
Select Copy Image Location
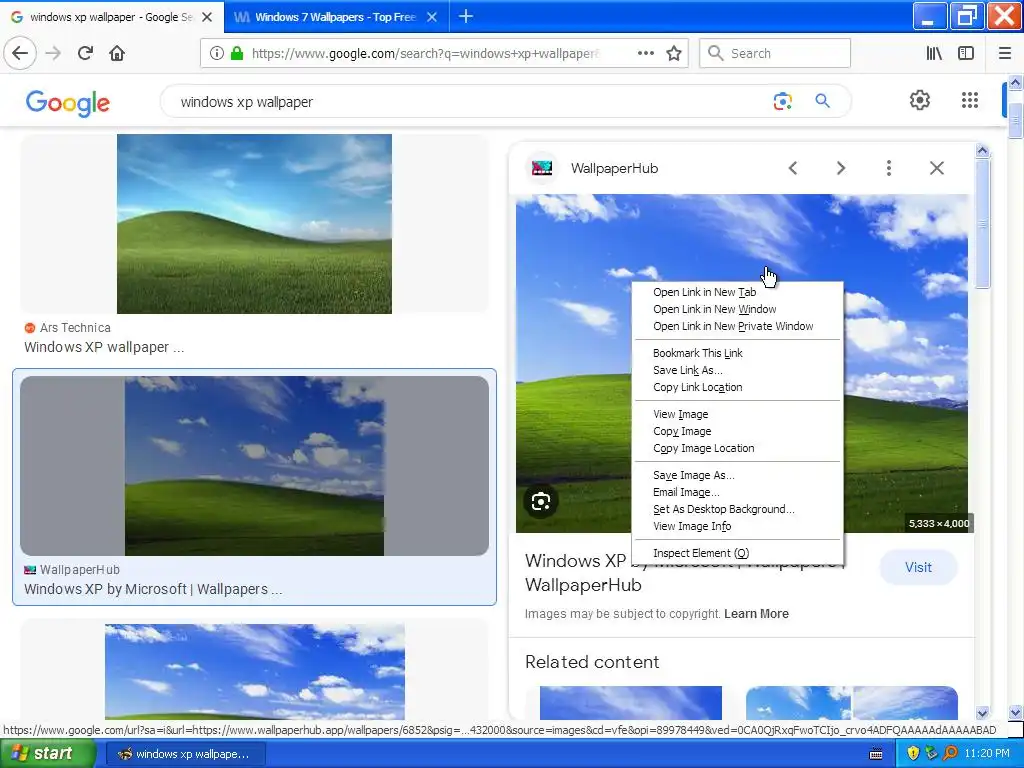(x=738, y=448)
